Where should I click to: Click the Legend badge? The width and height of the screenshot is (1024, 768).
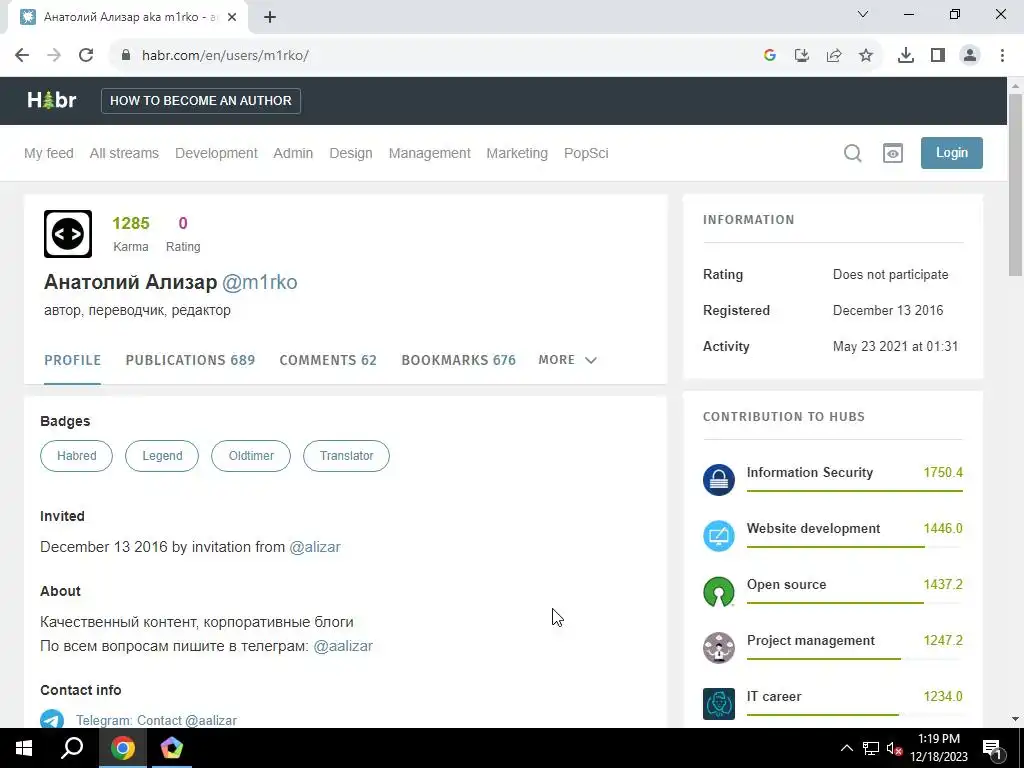162,456
